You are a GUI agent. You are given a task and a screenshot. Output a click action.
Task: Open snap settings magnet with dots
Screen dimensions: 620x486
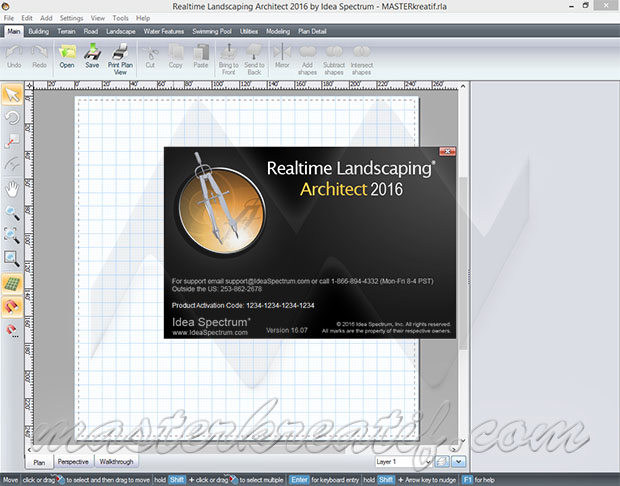tap(12, 331)
